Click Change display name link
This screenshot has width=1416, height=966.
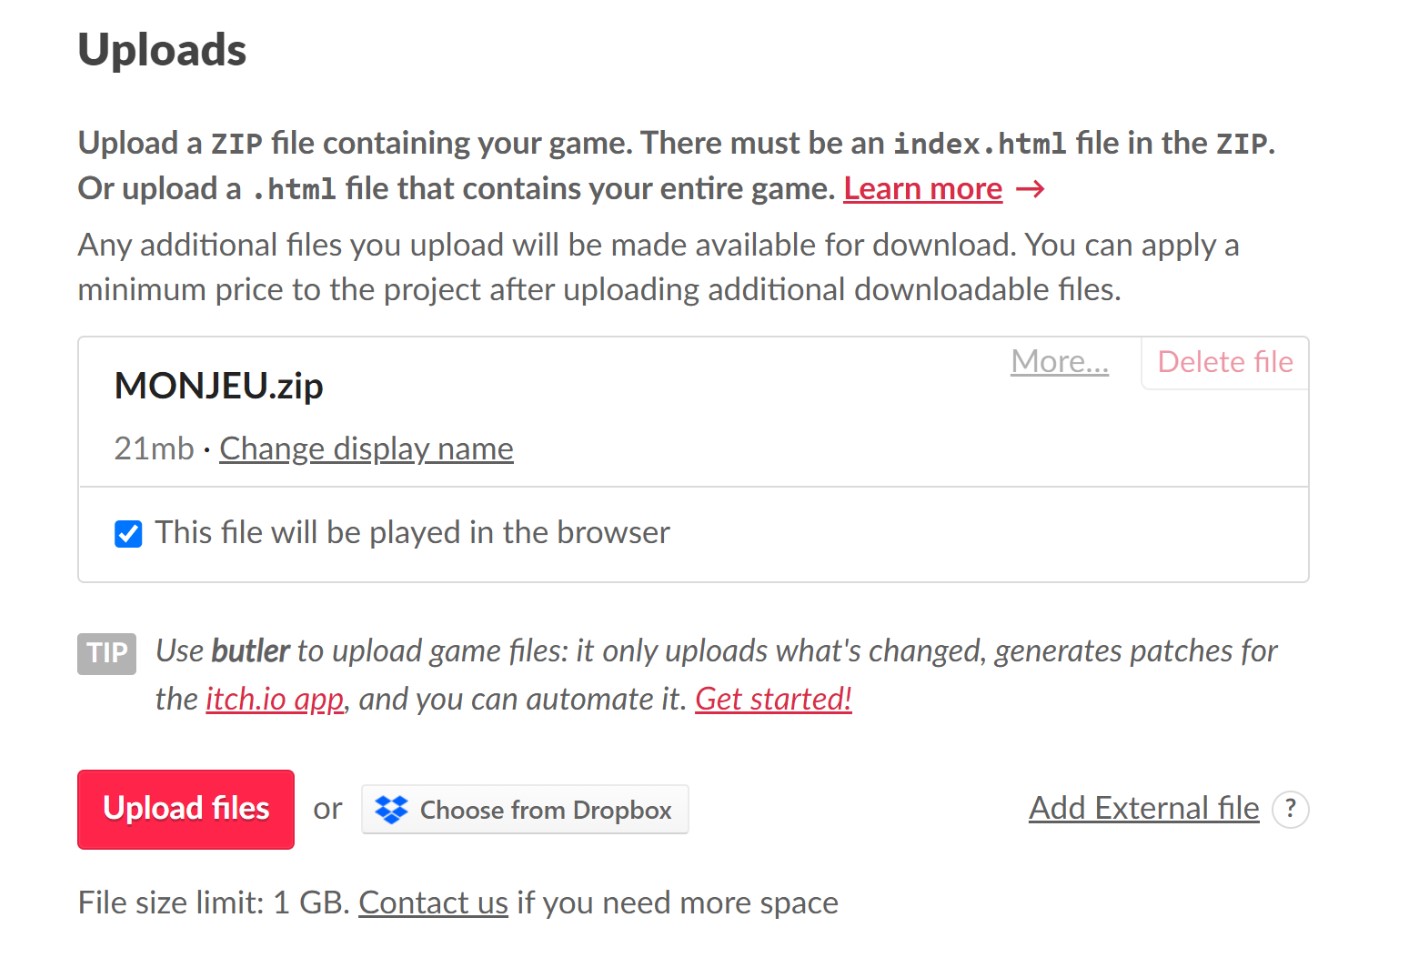366,449
